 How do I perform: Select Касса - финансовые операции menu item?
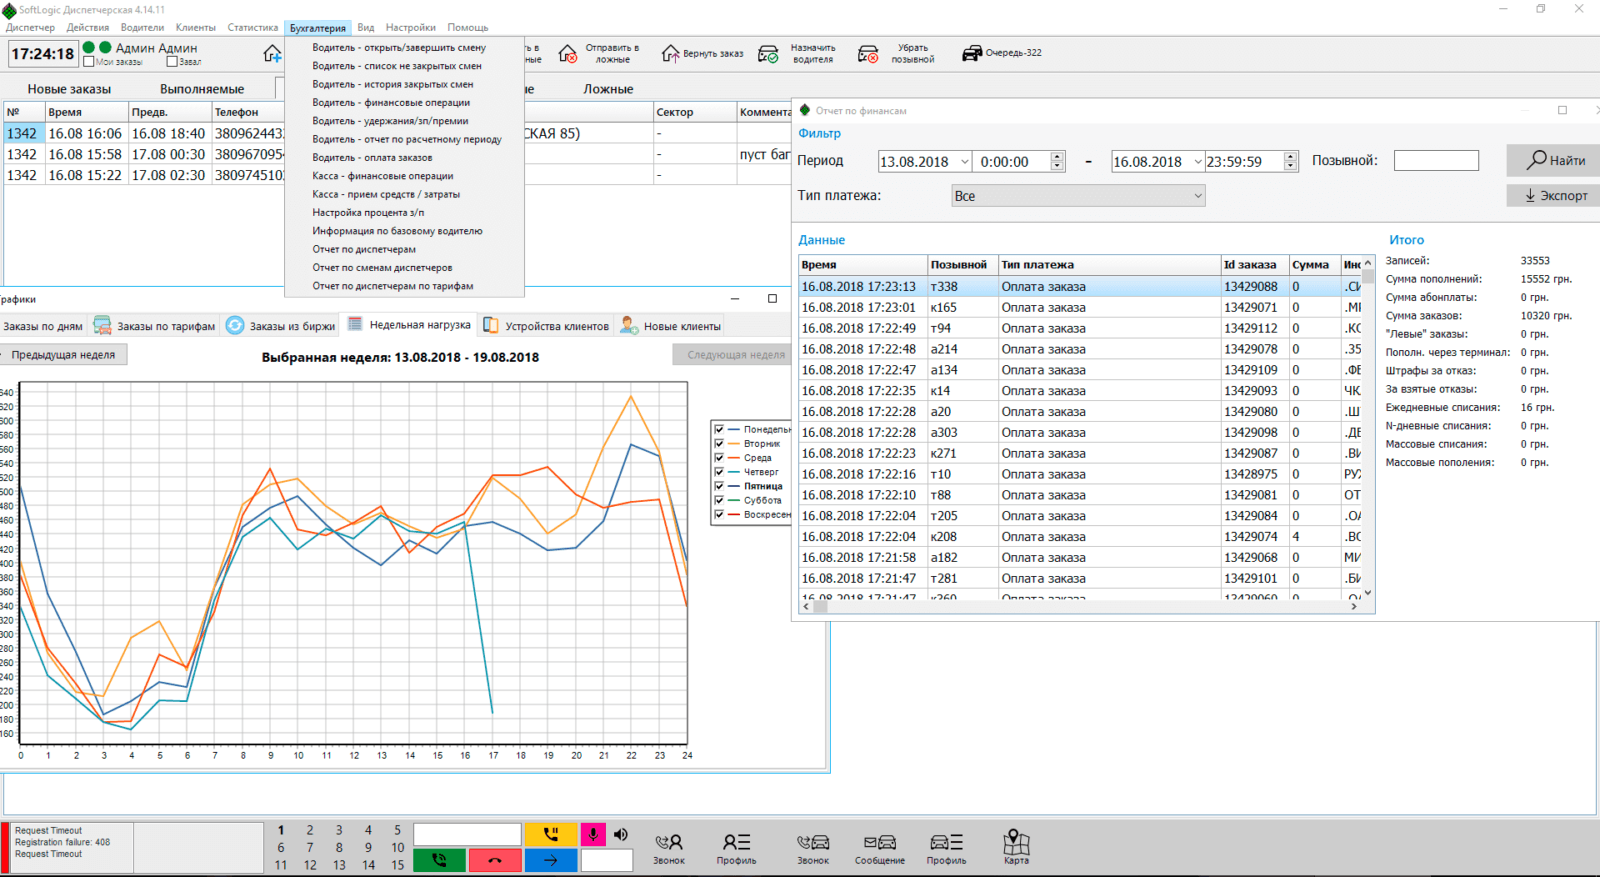382,176
